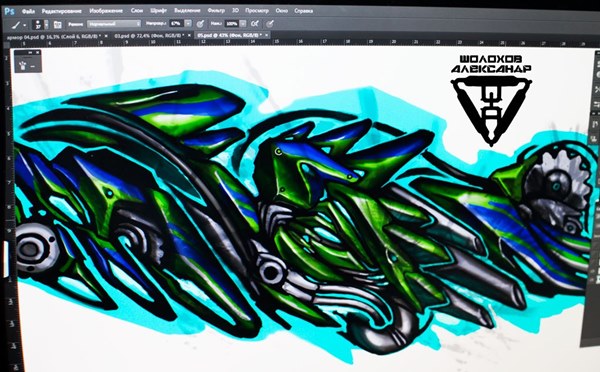This screenshot has height=372, width=600.
Task: Open the Изображение menu
Action: click(106, 11)
